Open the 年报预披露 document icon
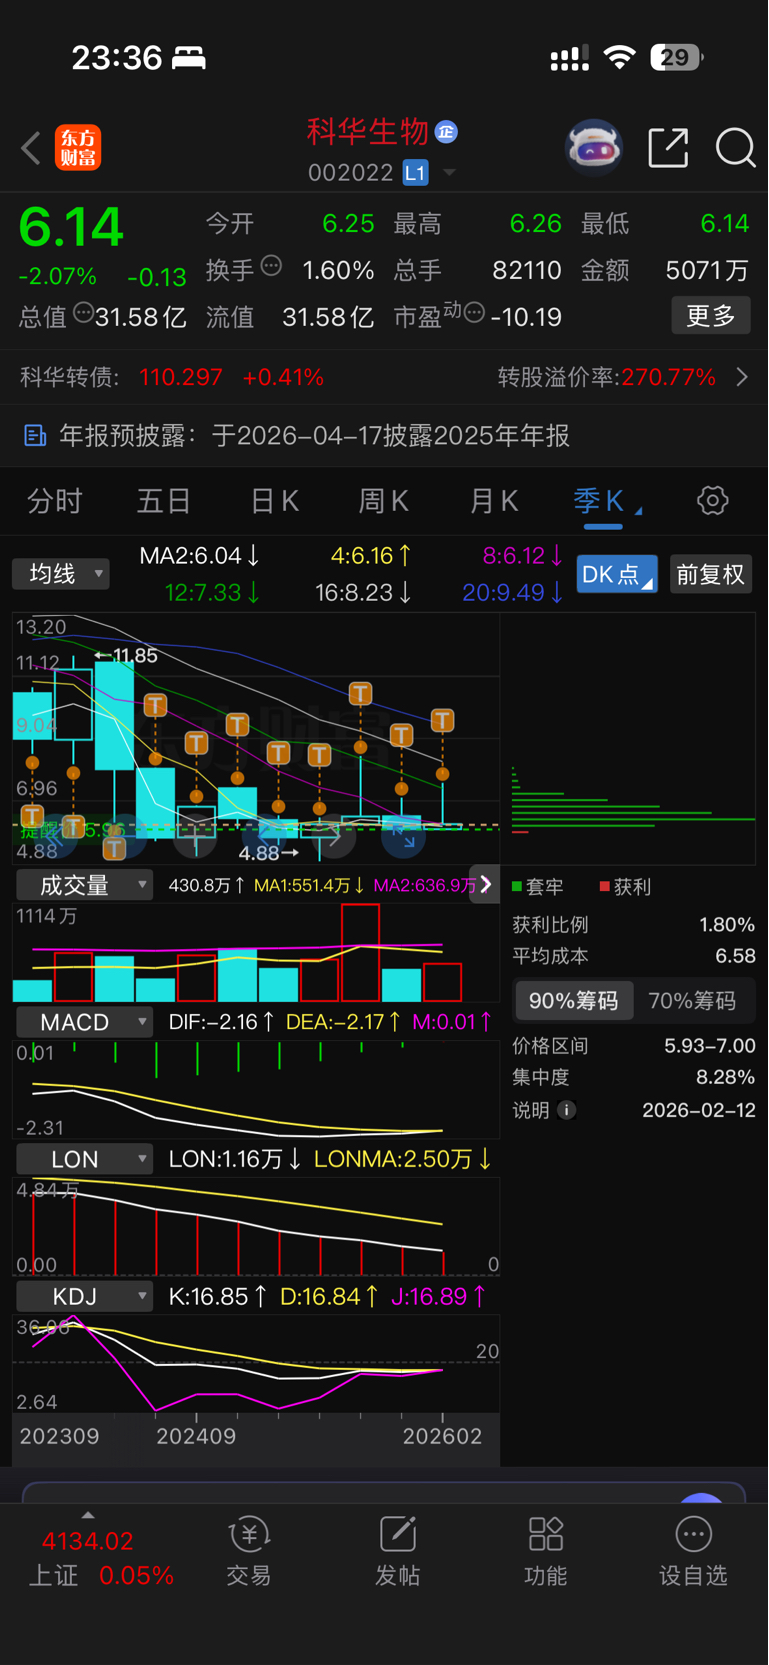This screenshot has height=1665, width=769. 35,435
